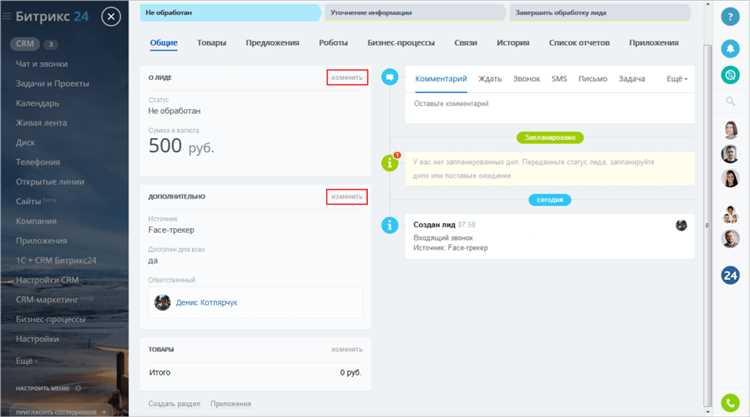The width and height of the screenshot is (750, 417).
Task: Click the Оставьте комментарий input field
Action: [x=550, y=104]
